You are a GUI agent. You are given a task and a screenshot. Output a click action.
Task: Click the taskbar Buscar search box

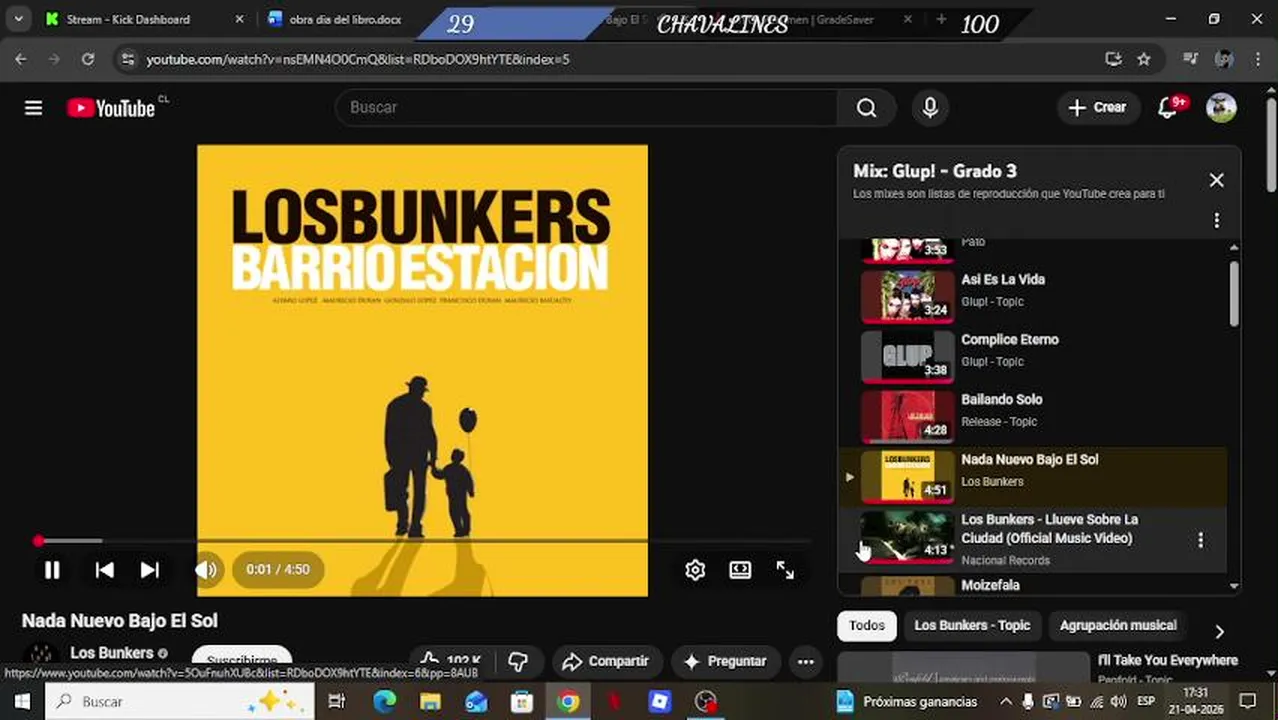point(180,701)
